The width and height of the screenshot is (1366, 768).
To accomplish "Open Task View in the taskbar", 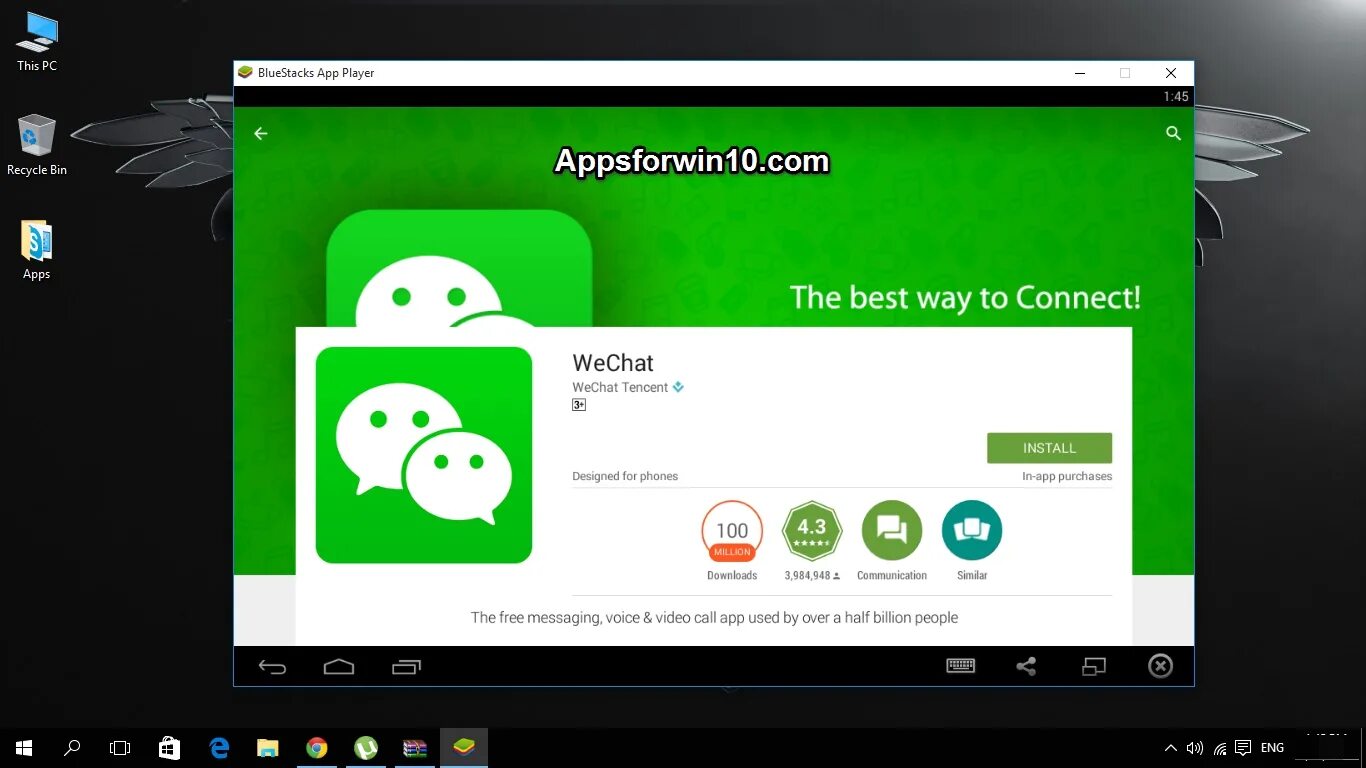I will [120, 748].
